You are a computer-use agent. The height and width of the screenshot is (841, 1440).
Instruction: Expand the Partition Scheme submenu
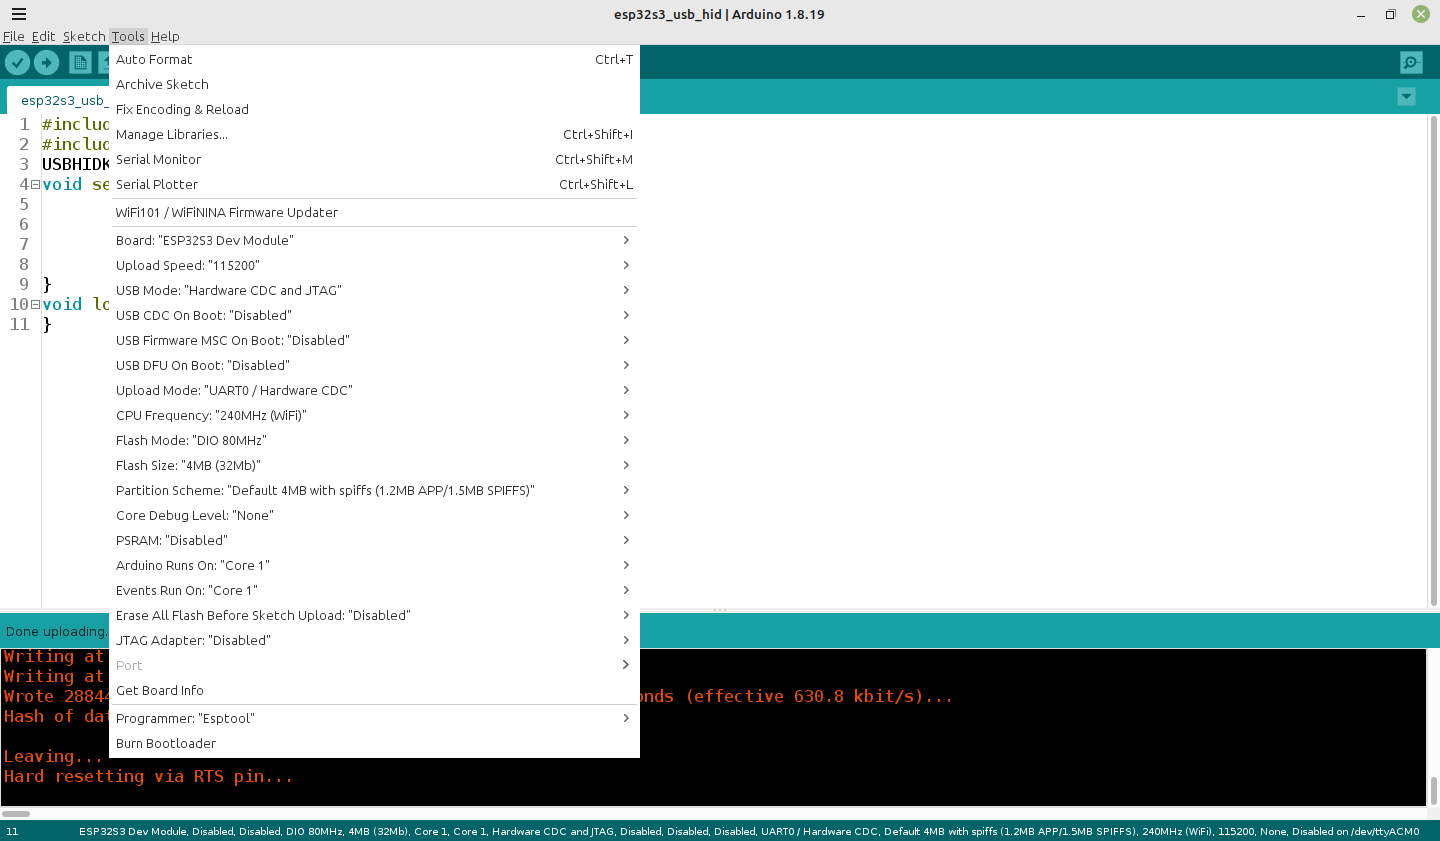(374, 490)
